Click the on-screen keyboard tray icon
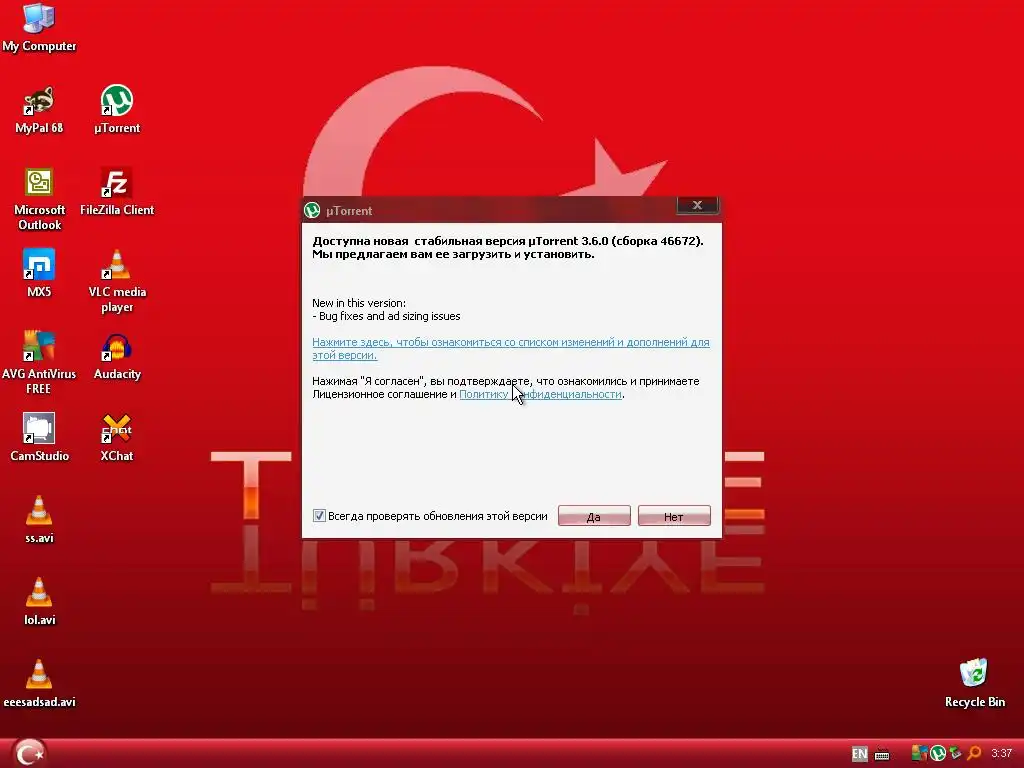 tap(882, 754)
